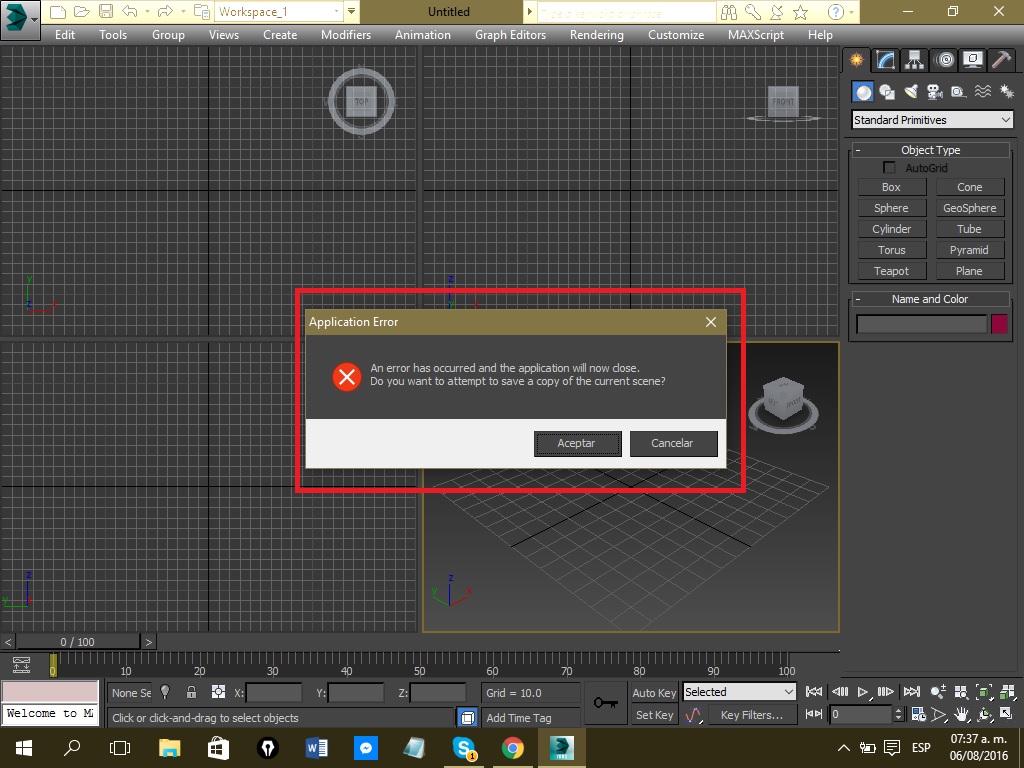Viewport: 1024px width, 768px height.
Task: Click the Save File floppy icon
Action: pyautogui.click(x=106, y=12)
